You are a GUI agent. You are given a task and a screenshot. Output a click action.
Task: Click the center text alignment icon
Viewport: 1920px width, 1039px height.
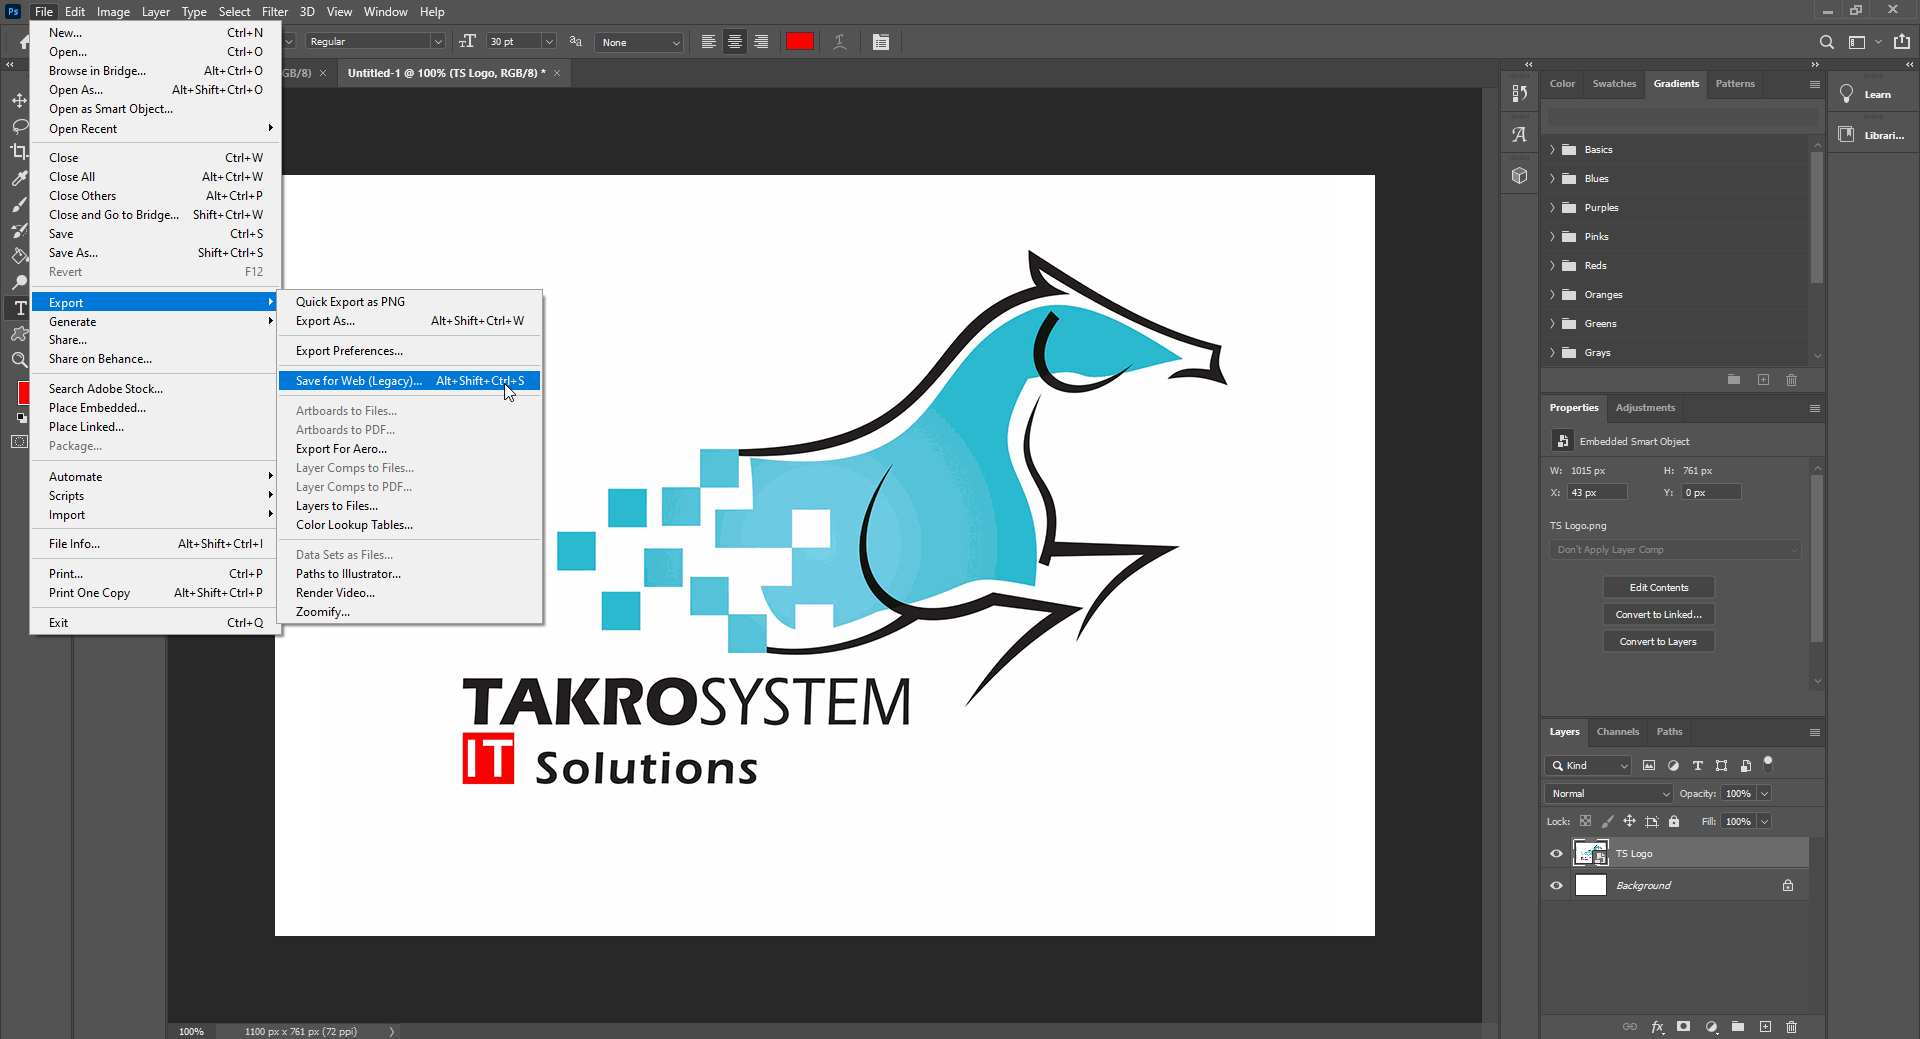735,42
